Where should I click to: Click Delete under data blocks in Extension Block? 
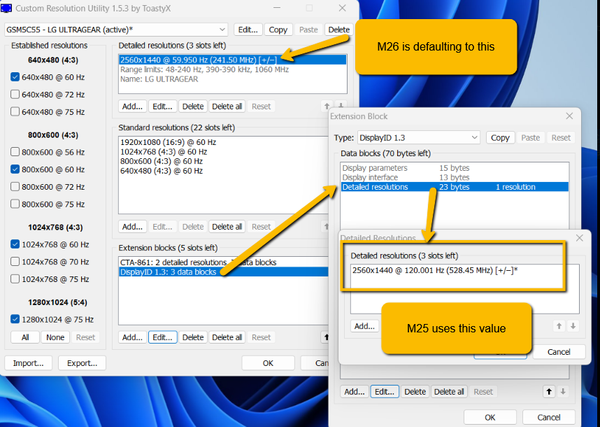tap(415, 392)
